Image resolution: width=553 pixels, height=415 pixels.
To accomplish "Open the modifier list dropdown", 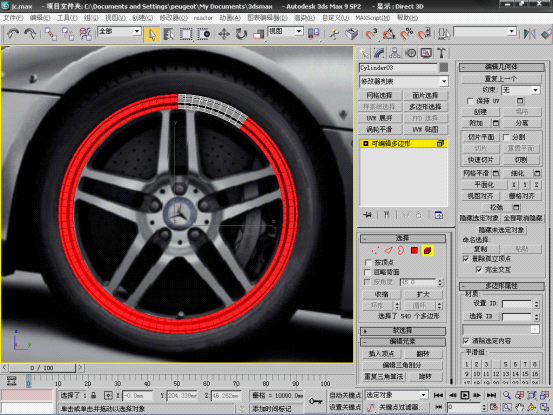I will tap(404, 81).
